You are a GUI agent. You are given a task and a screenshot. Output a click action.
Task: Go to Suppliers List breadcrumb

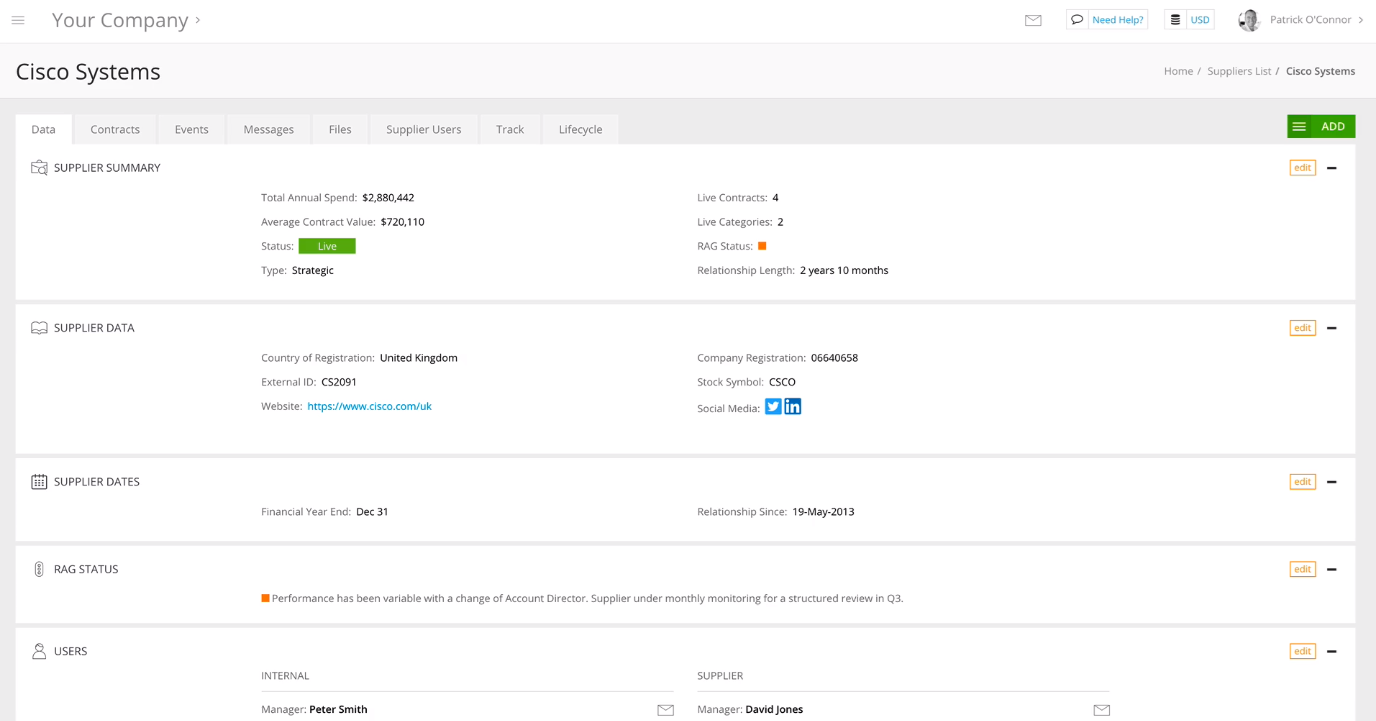(x=1239, y=71)
